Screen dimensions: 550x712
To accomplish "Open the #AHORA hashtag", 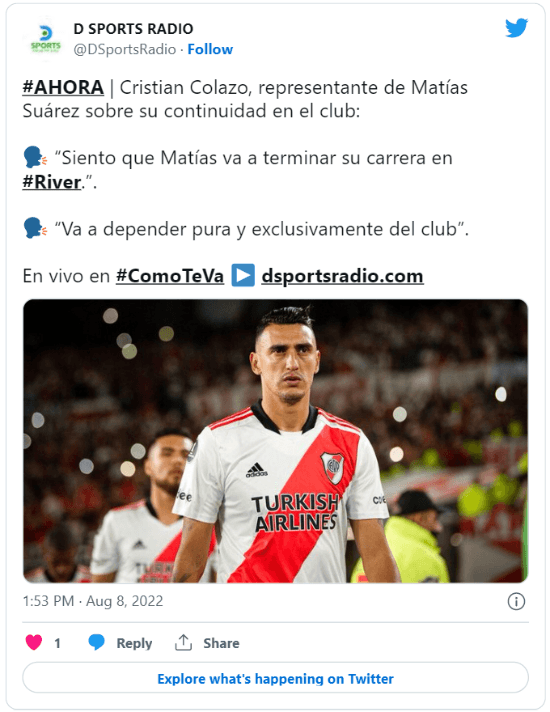I will click(x=63, y=87).
